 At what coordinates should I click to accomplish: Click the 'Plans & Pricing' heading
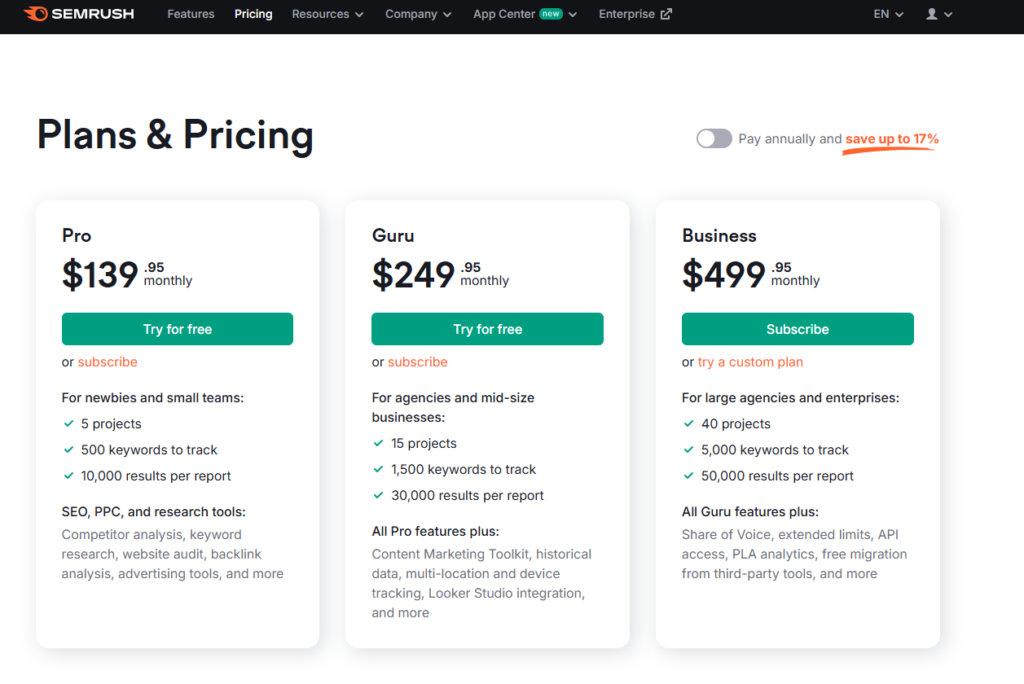(175, 136)
